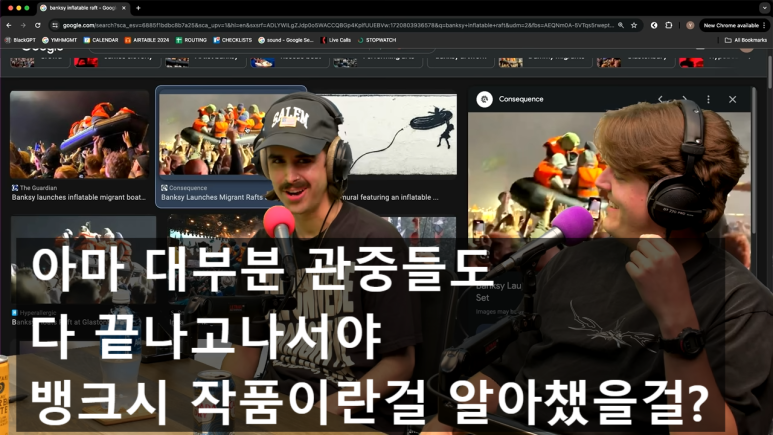Screen dimensions: 773x435
Task: Click the address bar URL field
Action: [338, 25]
